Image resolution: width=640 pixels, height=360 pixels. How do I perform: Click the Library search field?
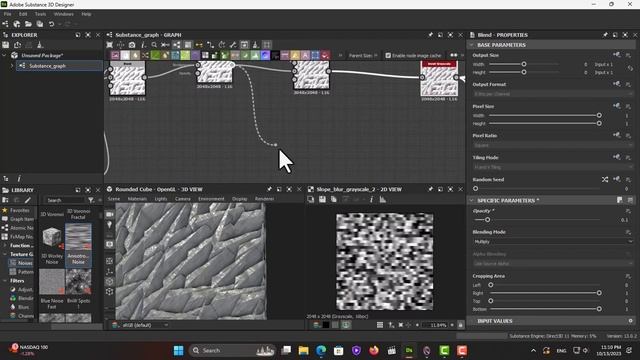point(64,200)
